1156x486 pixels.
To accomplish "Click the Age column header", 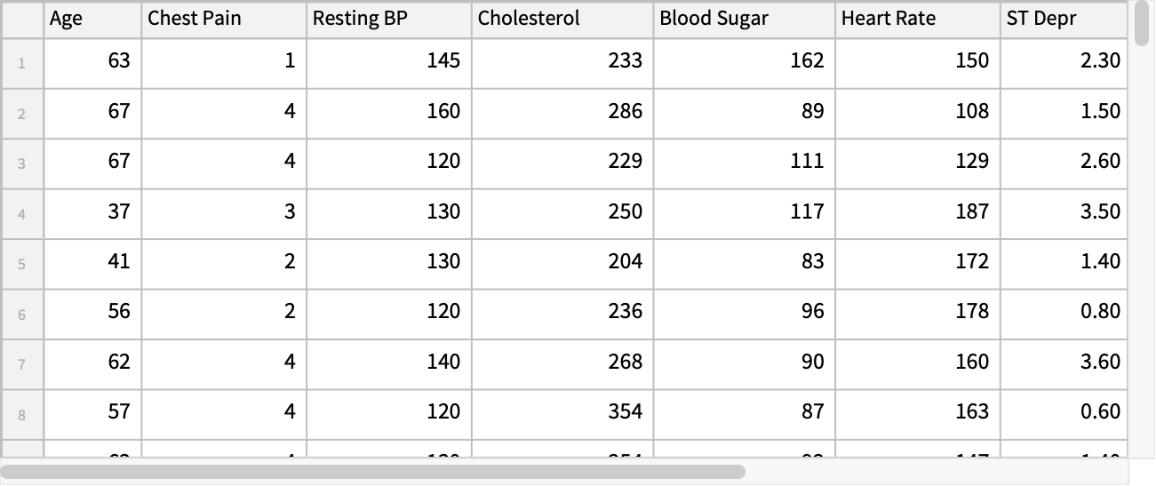I will [x=92, y=19].
